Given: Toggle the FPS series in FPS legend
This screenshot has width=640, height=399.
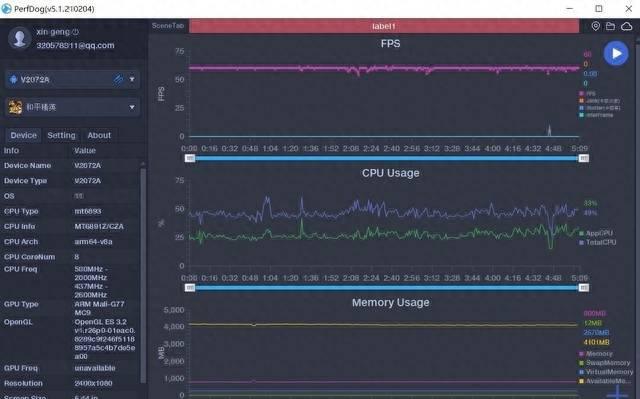Looking at the screenshot, I should pyautogui.click(x=587, y=93).
